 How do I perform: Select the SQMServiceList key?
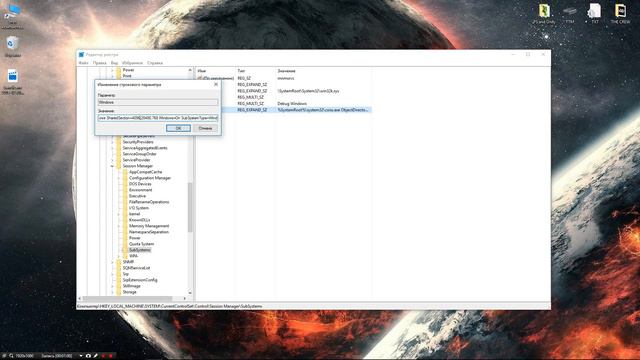coord(136,268)
